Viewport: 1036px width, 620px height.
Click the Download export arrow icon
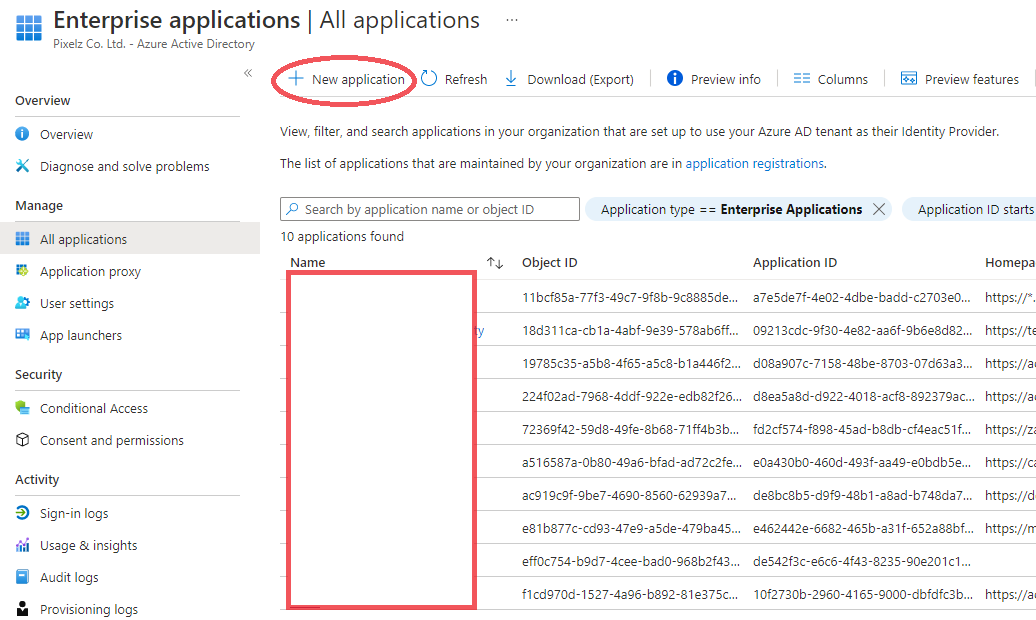pos(511,79)
